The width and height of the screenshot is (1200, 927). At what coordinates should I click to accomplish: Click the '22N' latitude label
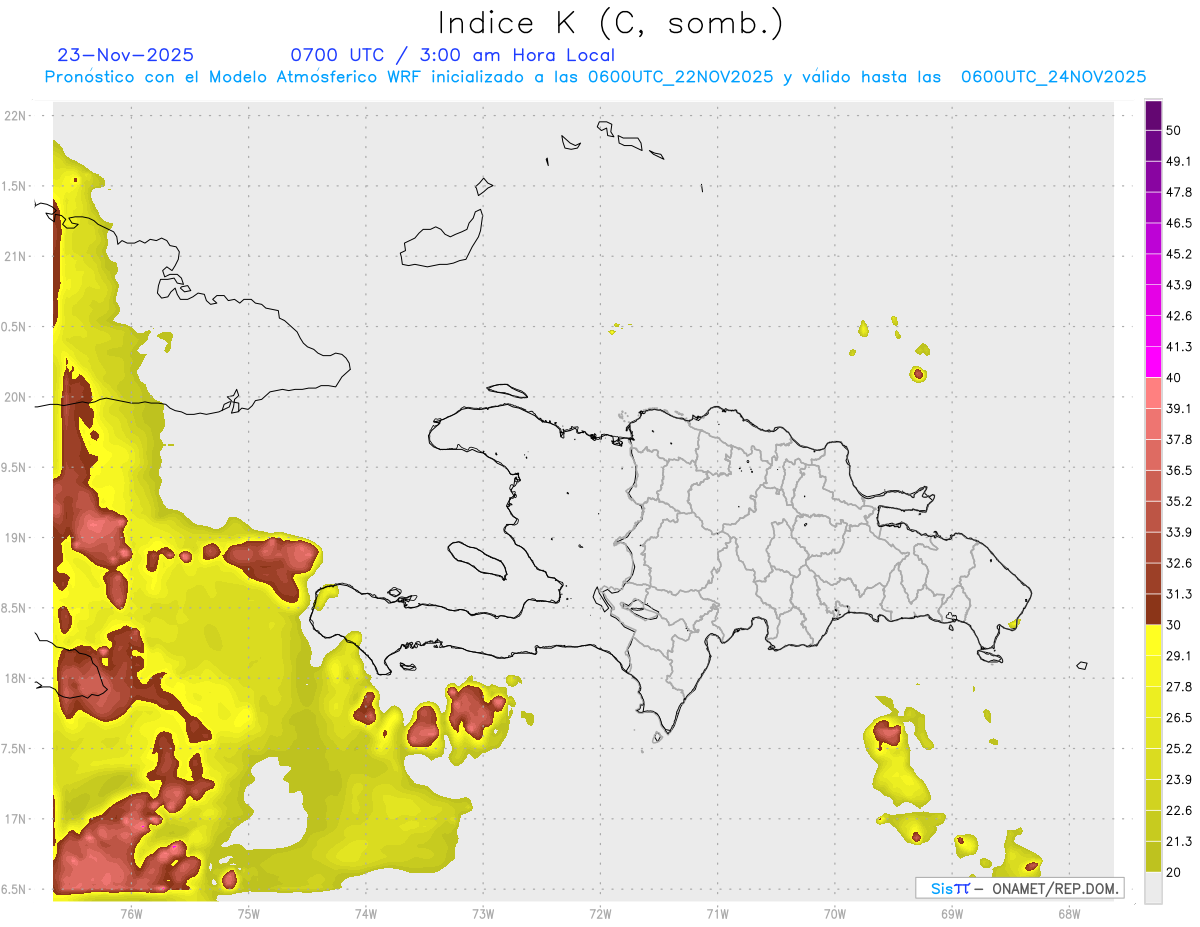(x=16, y=116)
